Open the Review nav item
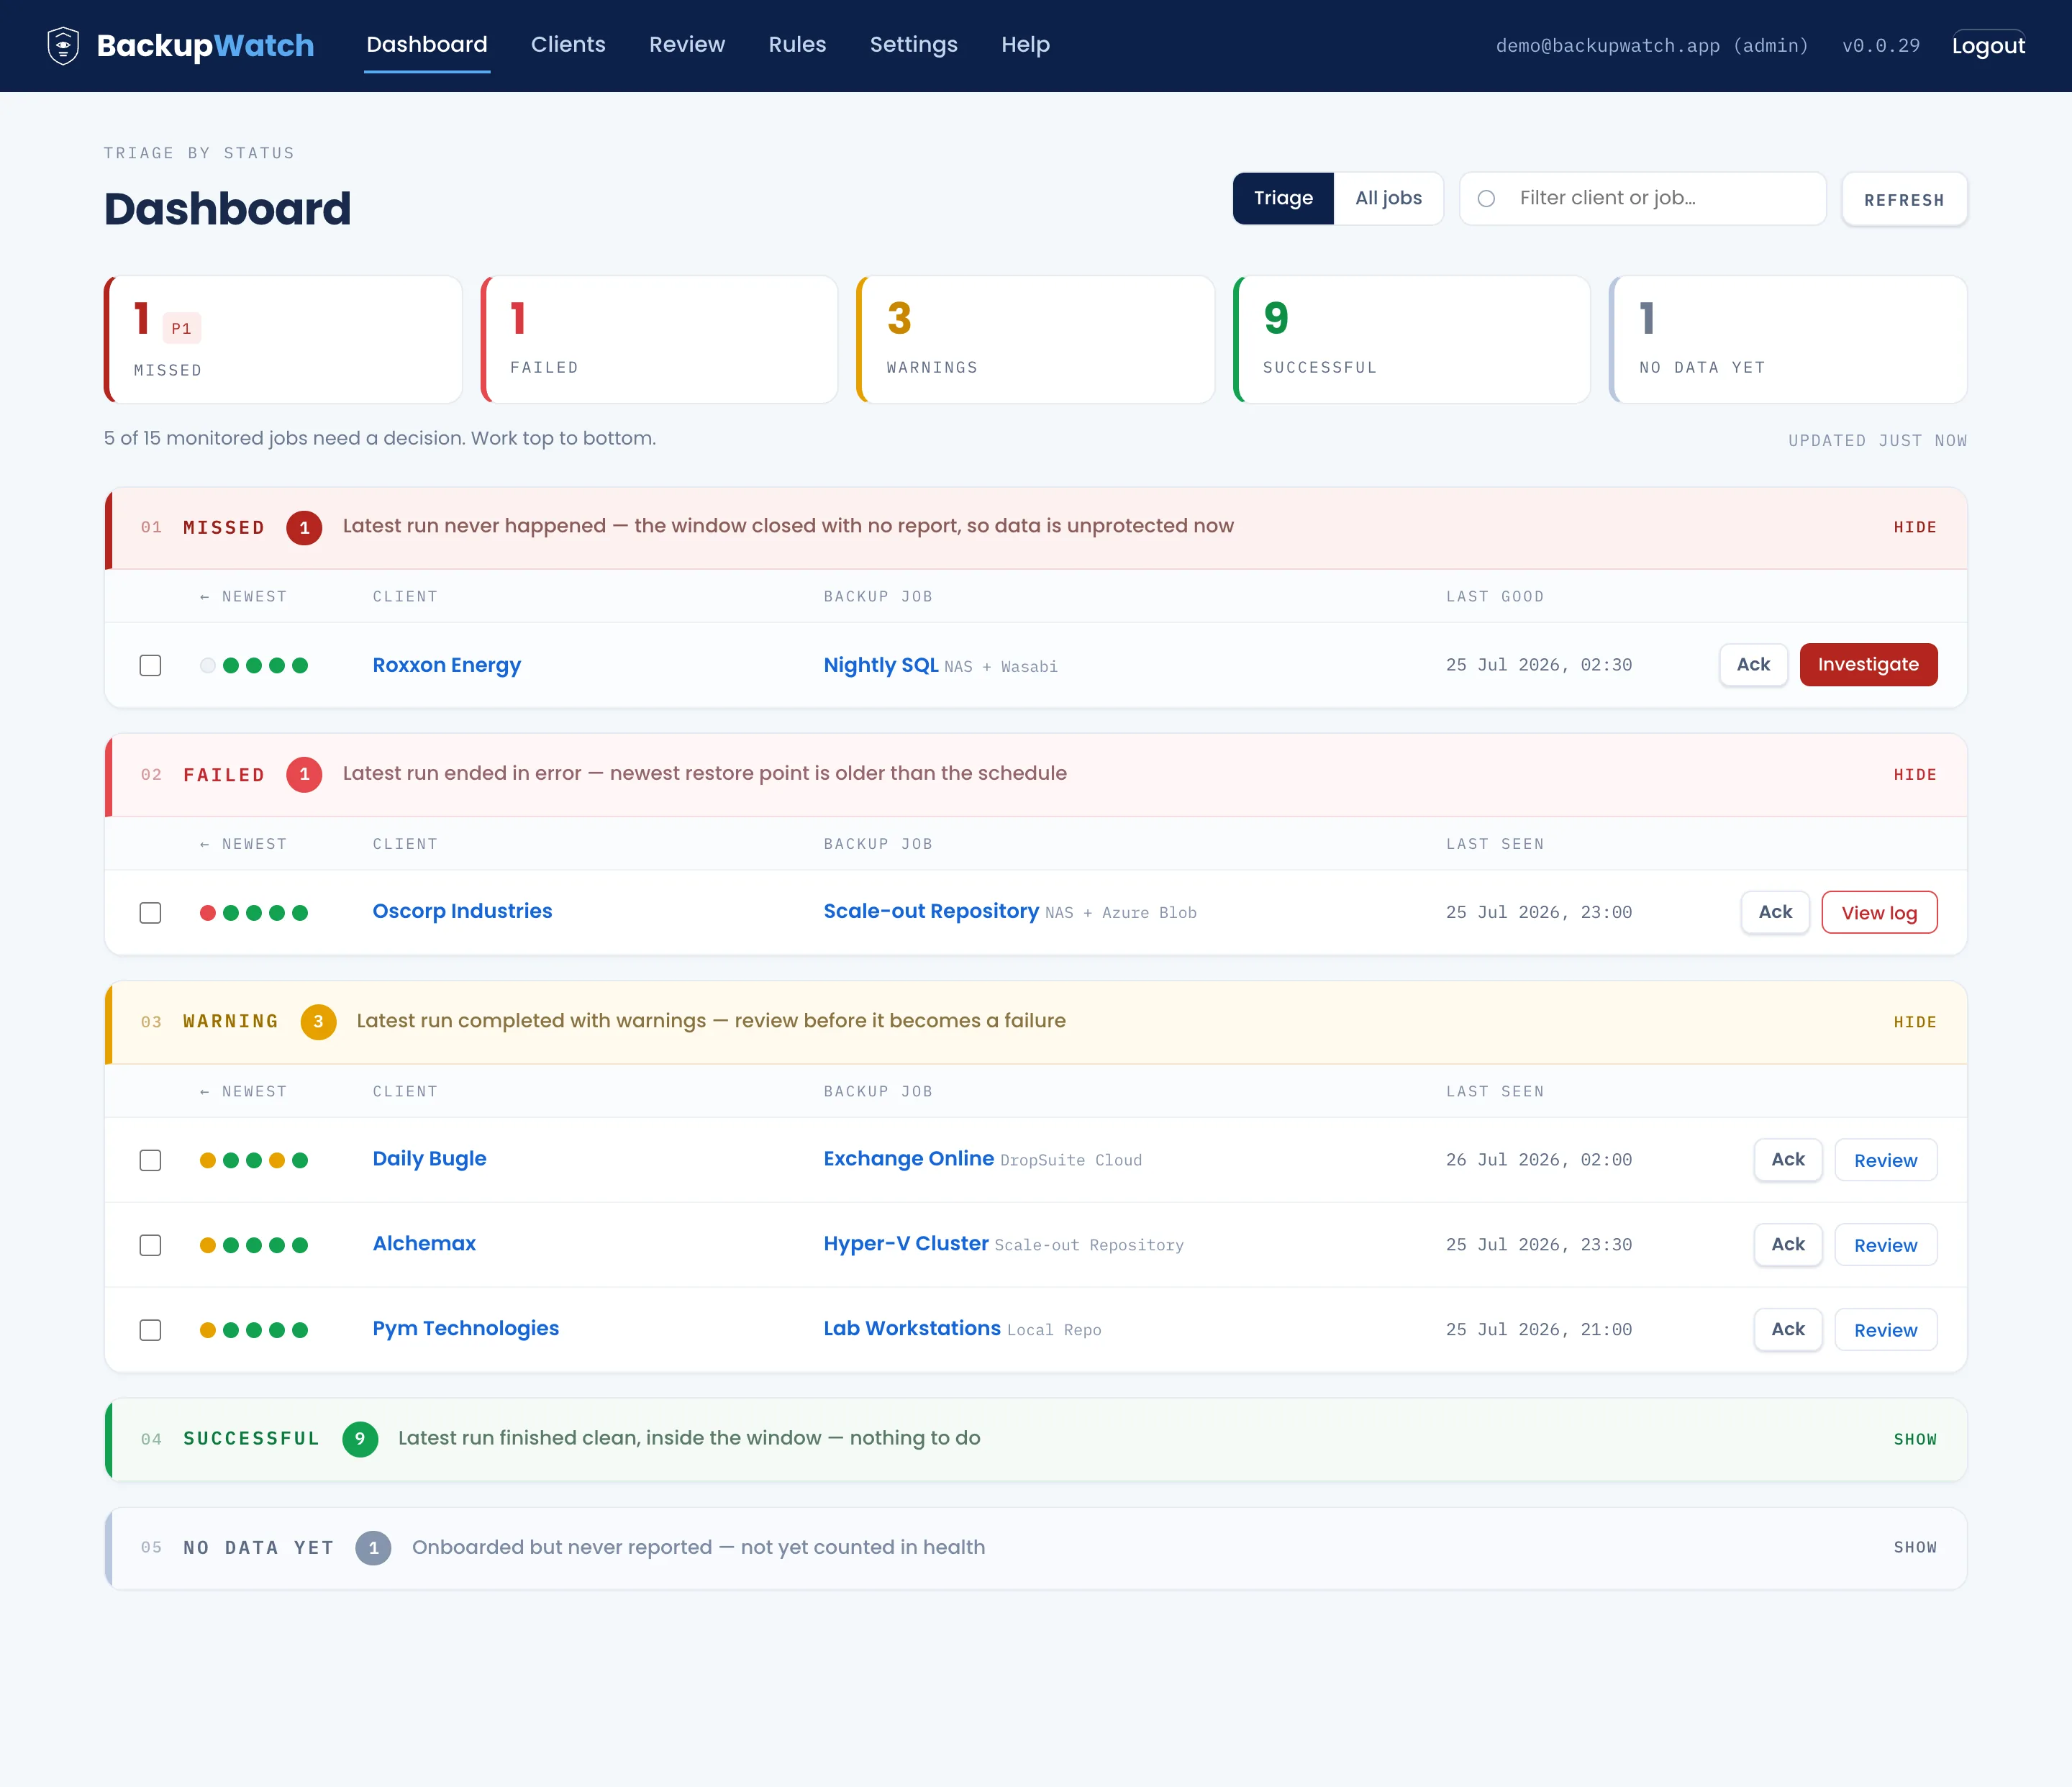The width and height of the screenshot is (2072, 1787). pyautogui.click(x=687, y=45)
